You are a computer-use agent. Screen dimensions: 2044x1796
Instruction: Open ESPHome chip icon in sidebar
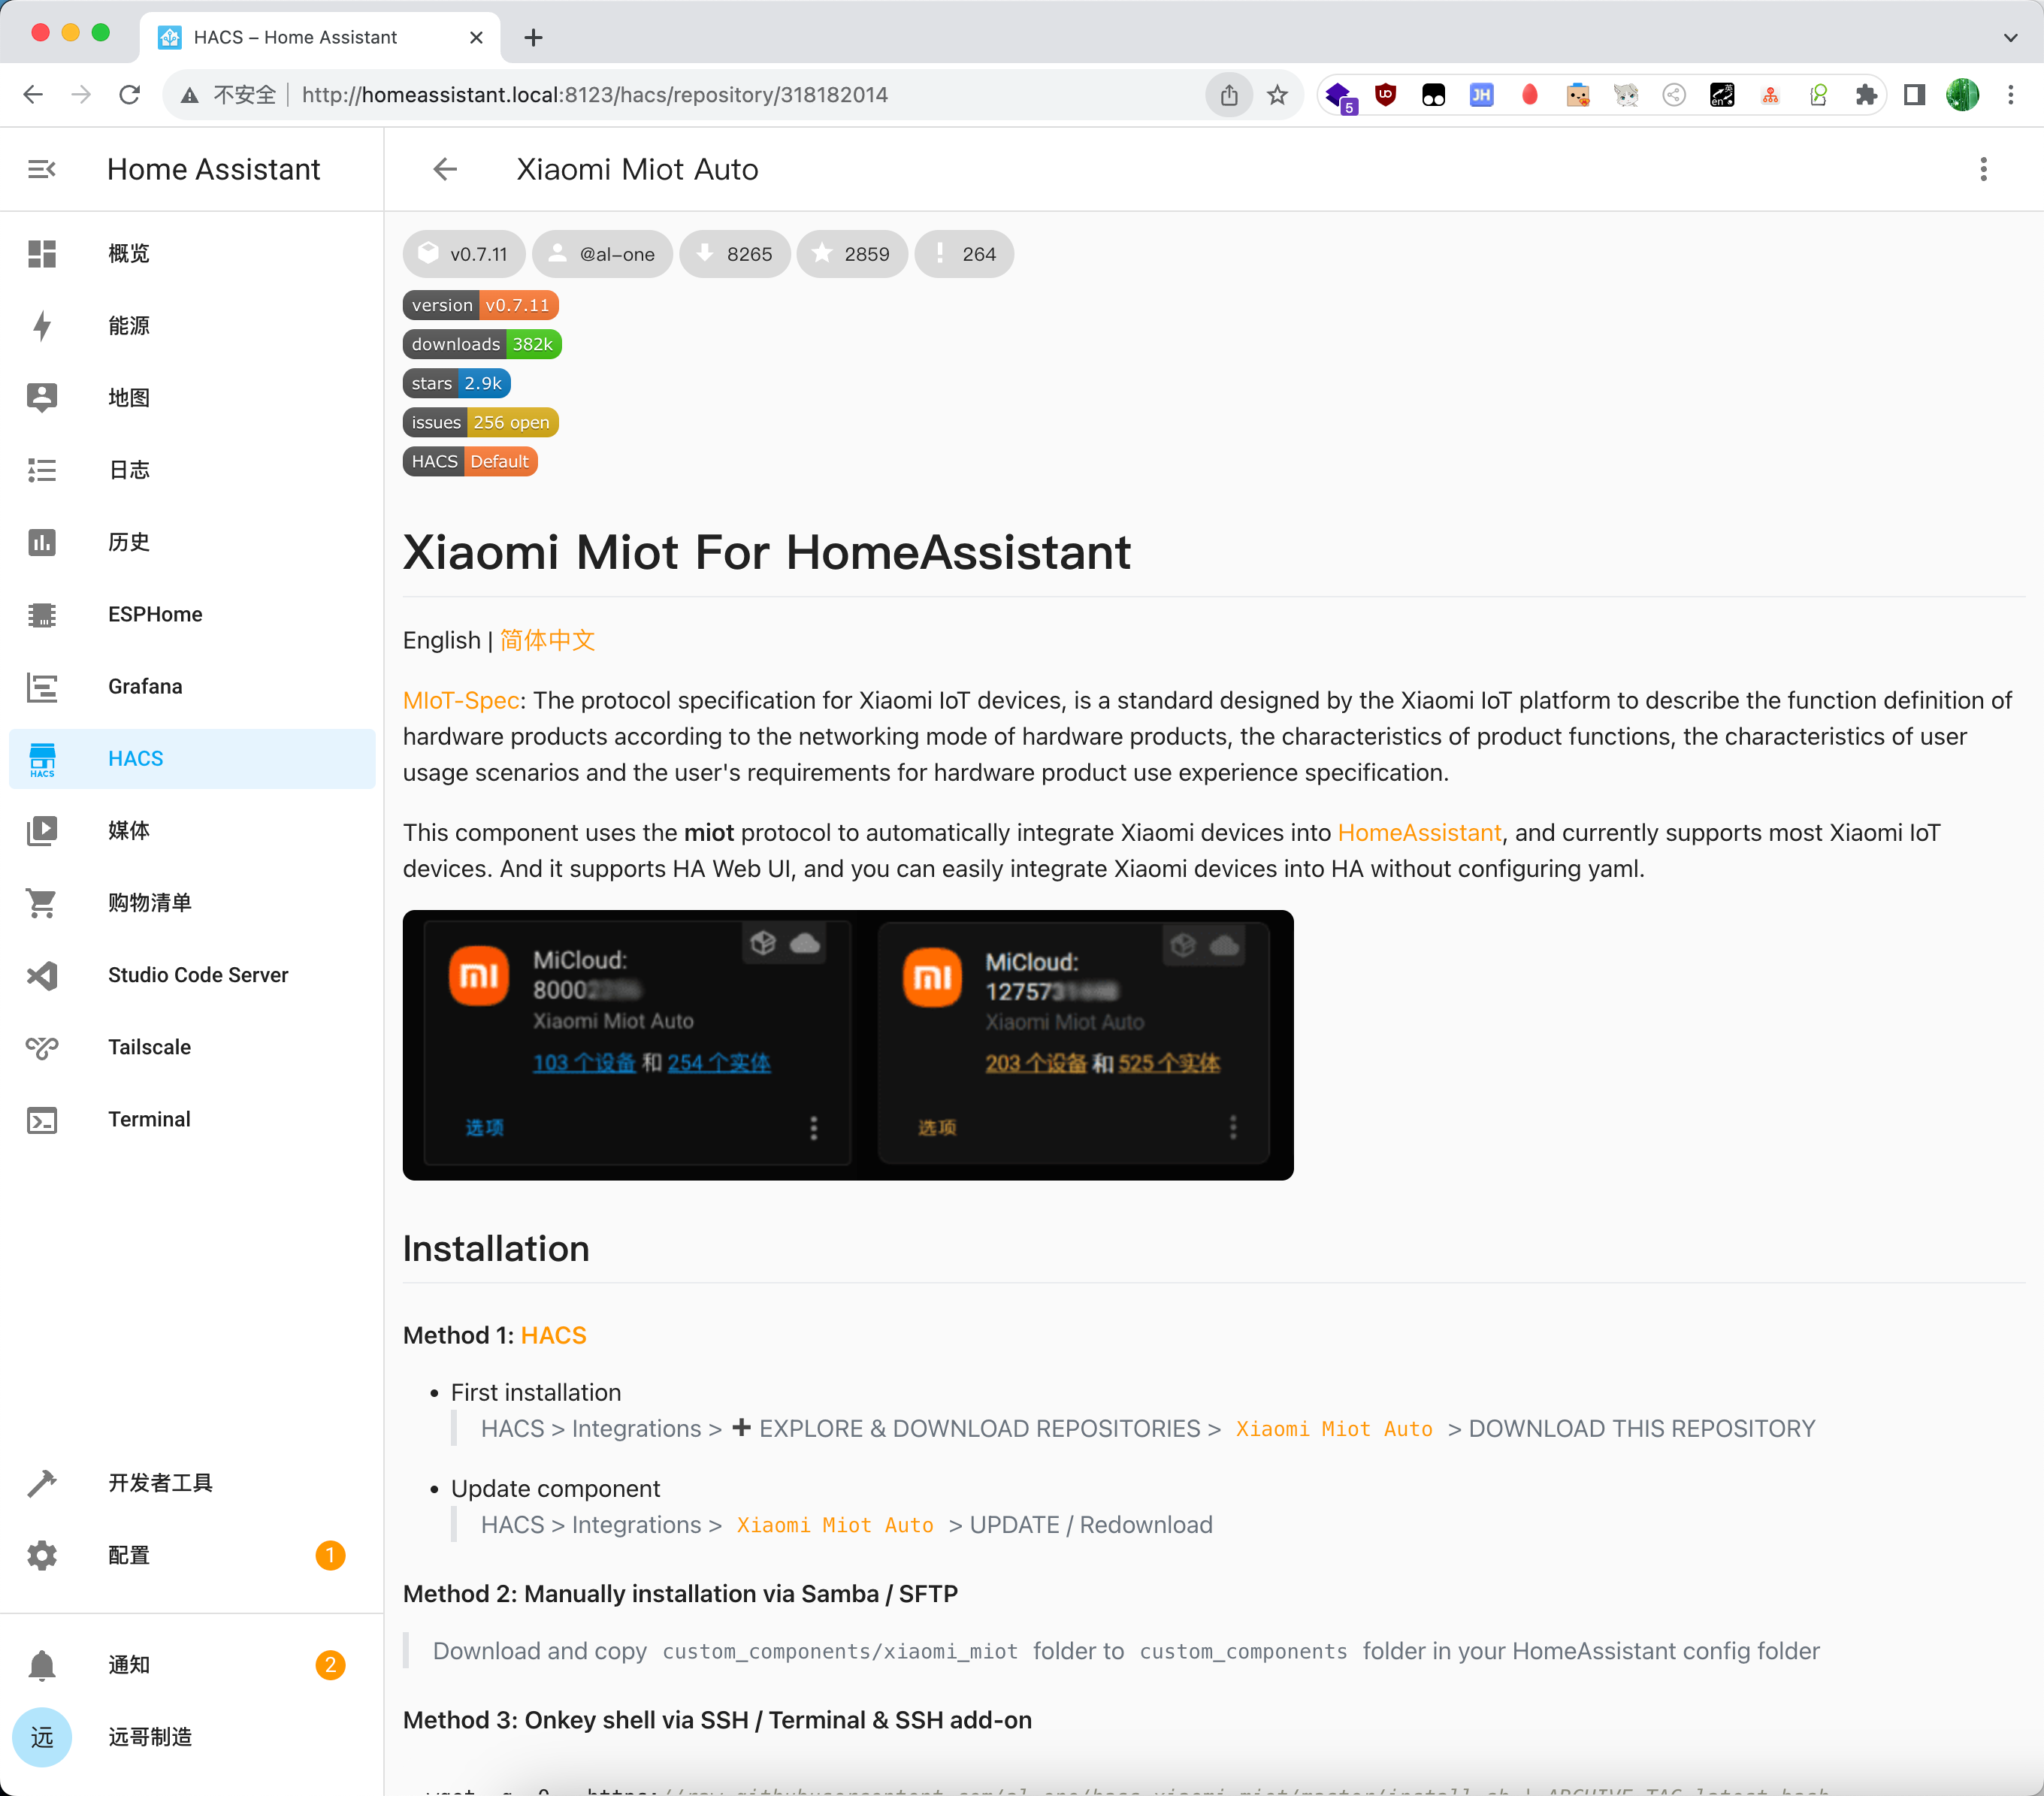[x=42, y=614]
